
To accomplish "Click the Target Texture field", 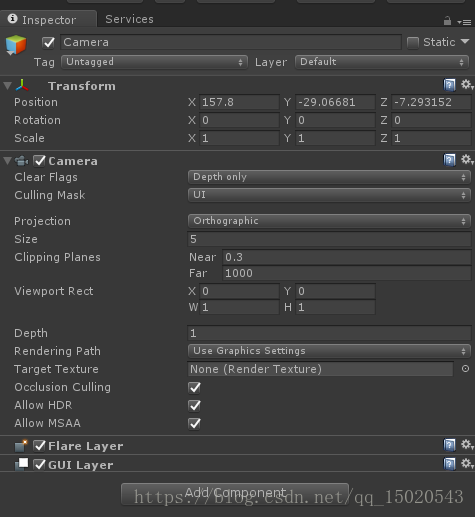I will pos(320,369).
